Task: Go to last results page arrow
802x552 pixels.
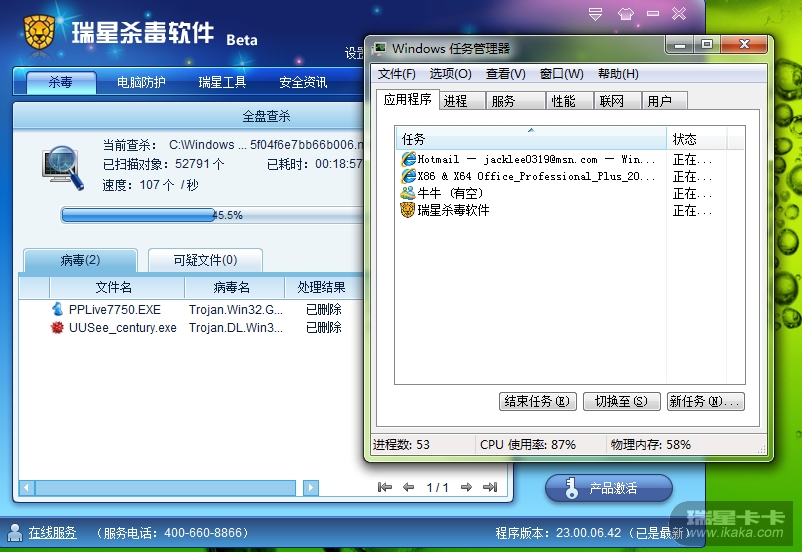Action: coord(490,487)
